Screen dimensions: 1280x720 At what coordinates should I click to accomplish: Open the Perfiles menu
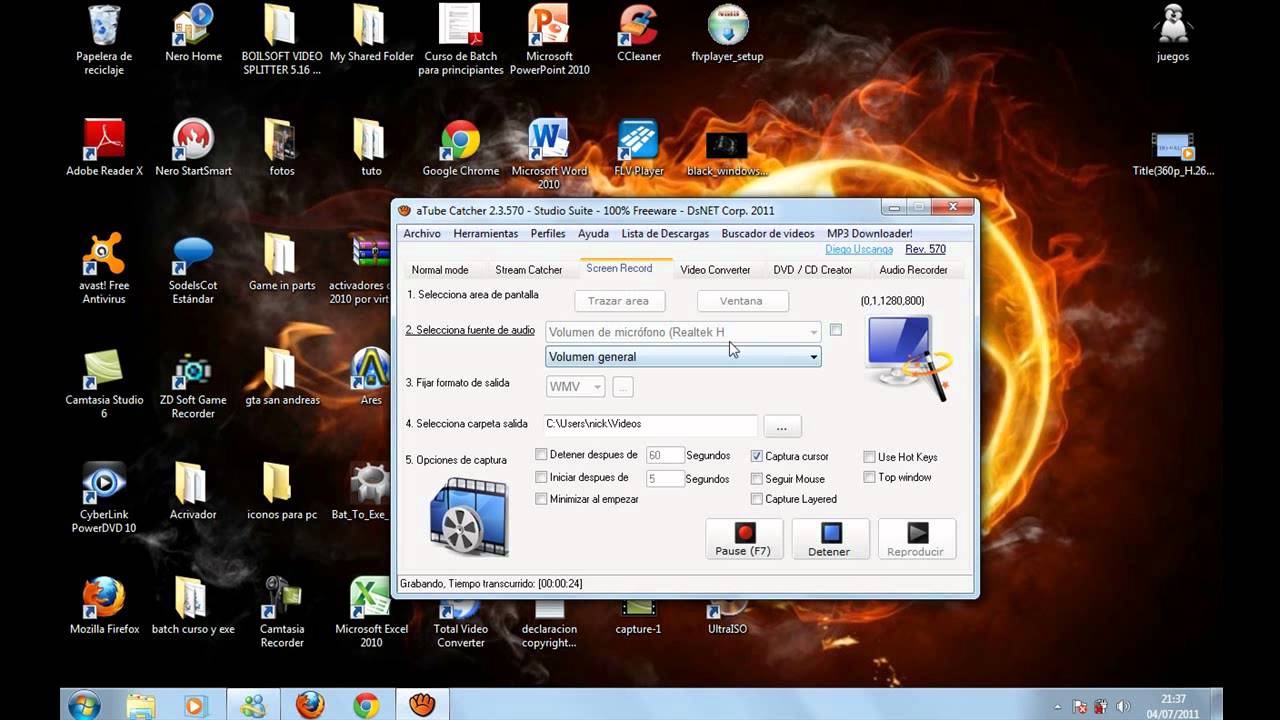(548, 233)
